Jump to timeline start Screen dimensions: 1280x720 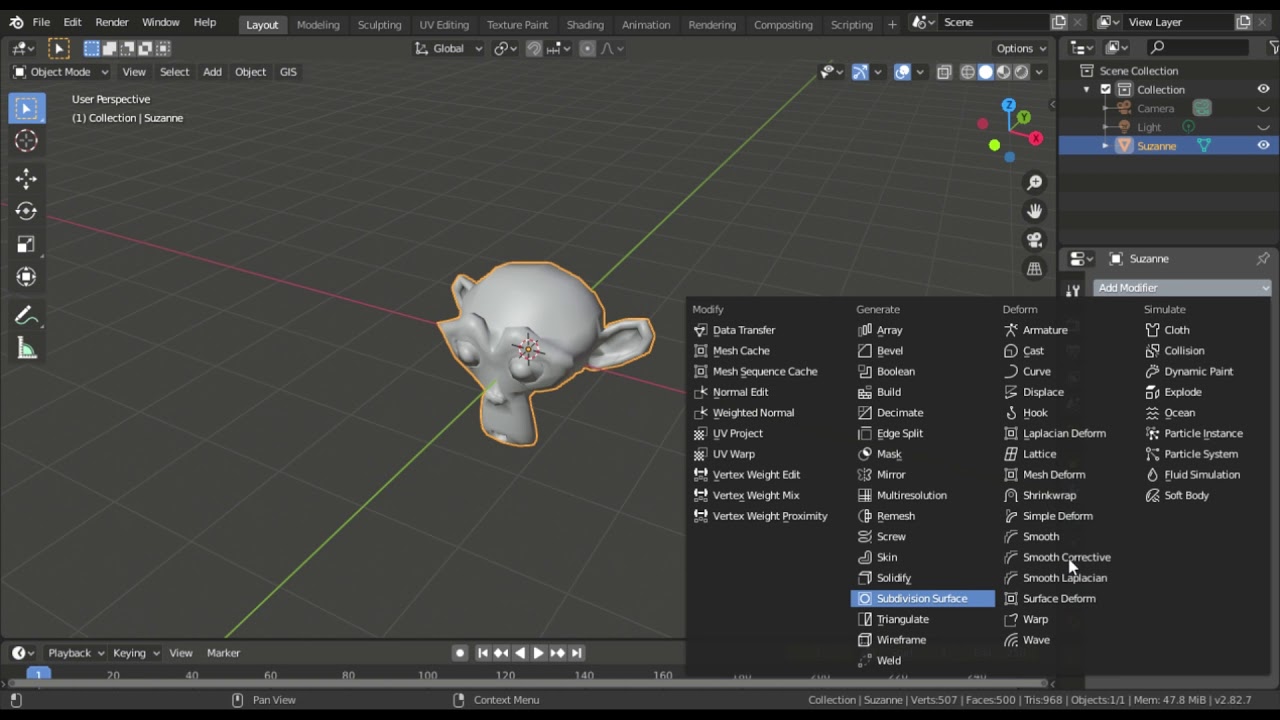point(483,653)
